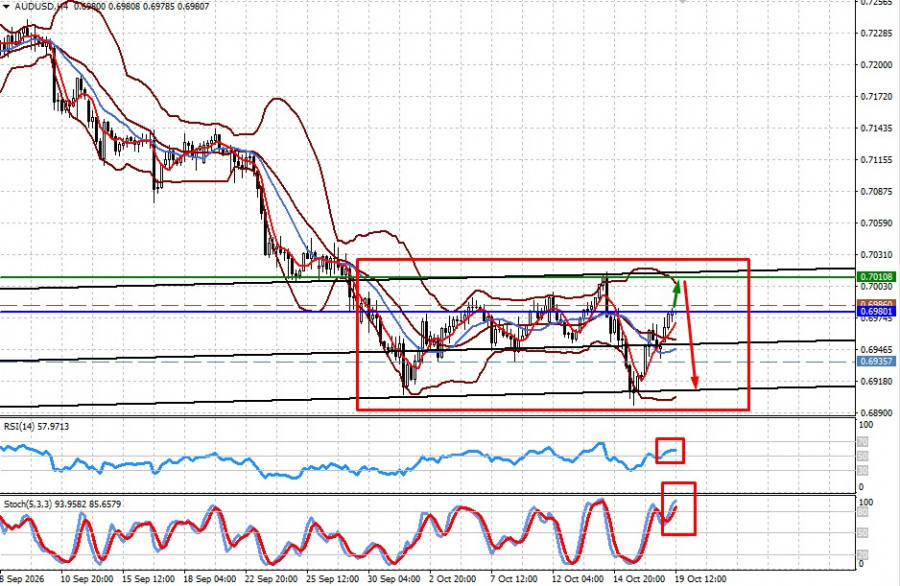Click the 12 Oct 04:00 time label
This screenshot has width=900, height=586.
click(x=577, y=579)
